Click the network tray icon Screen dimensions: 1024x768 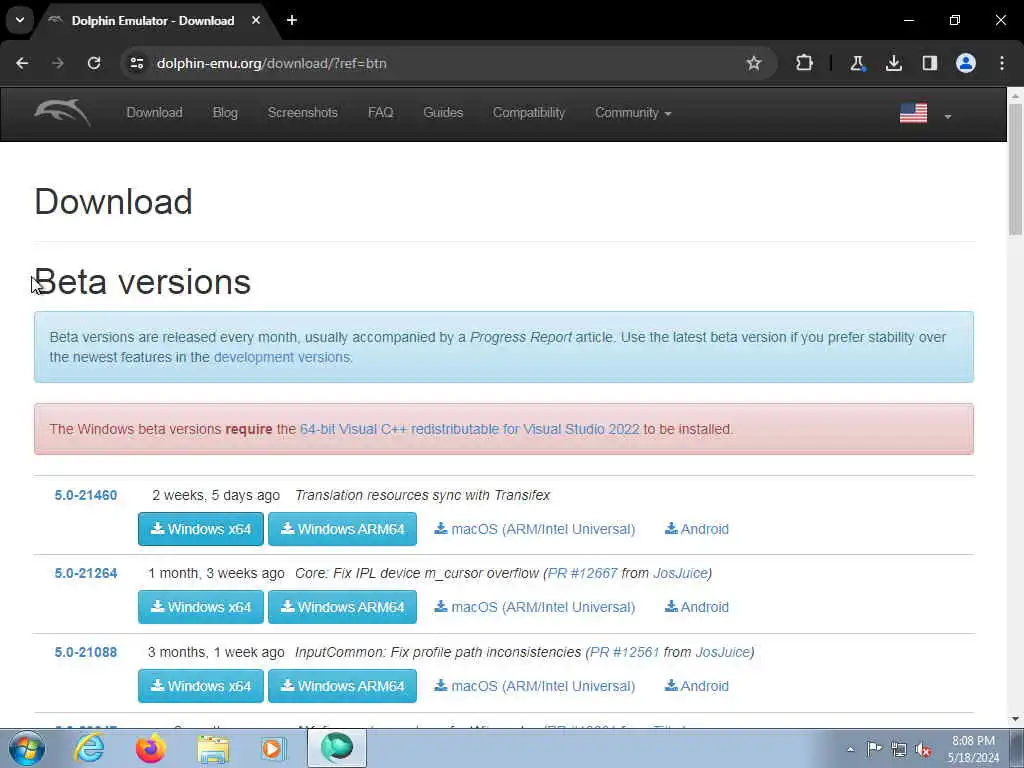tap(899, 750)
